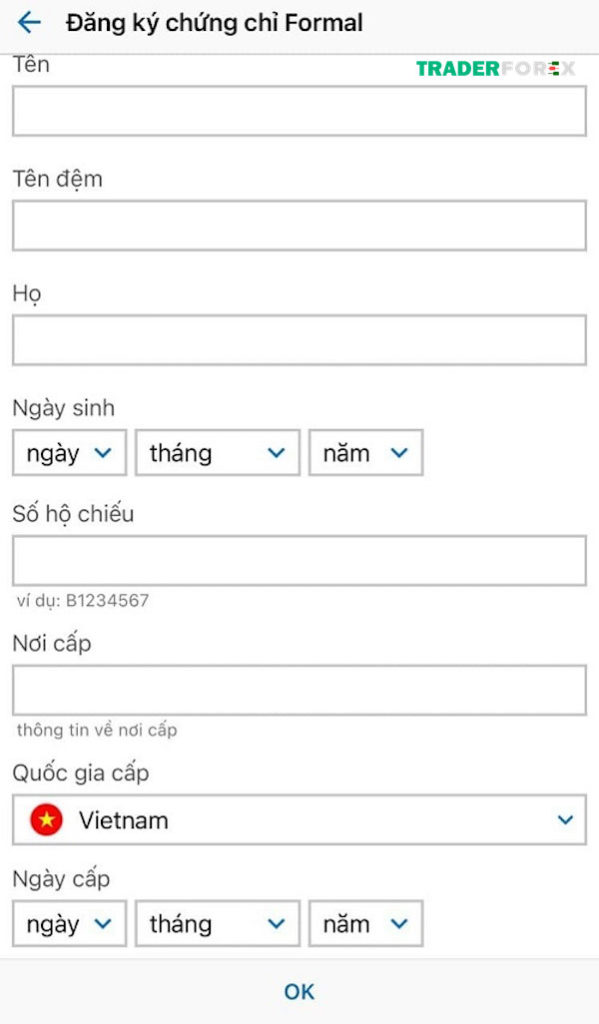Click the 'Tên' first name field
Screen dimensions: 599x1024
(299, 111)
